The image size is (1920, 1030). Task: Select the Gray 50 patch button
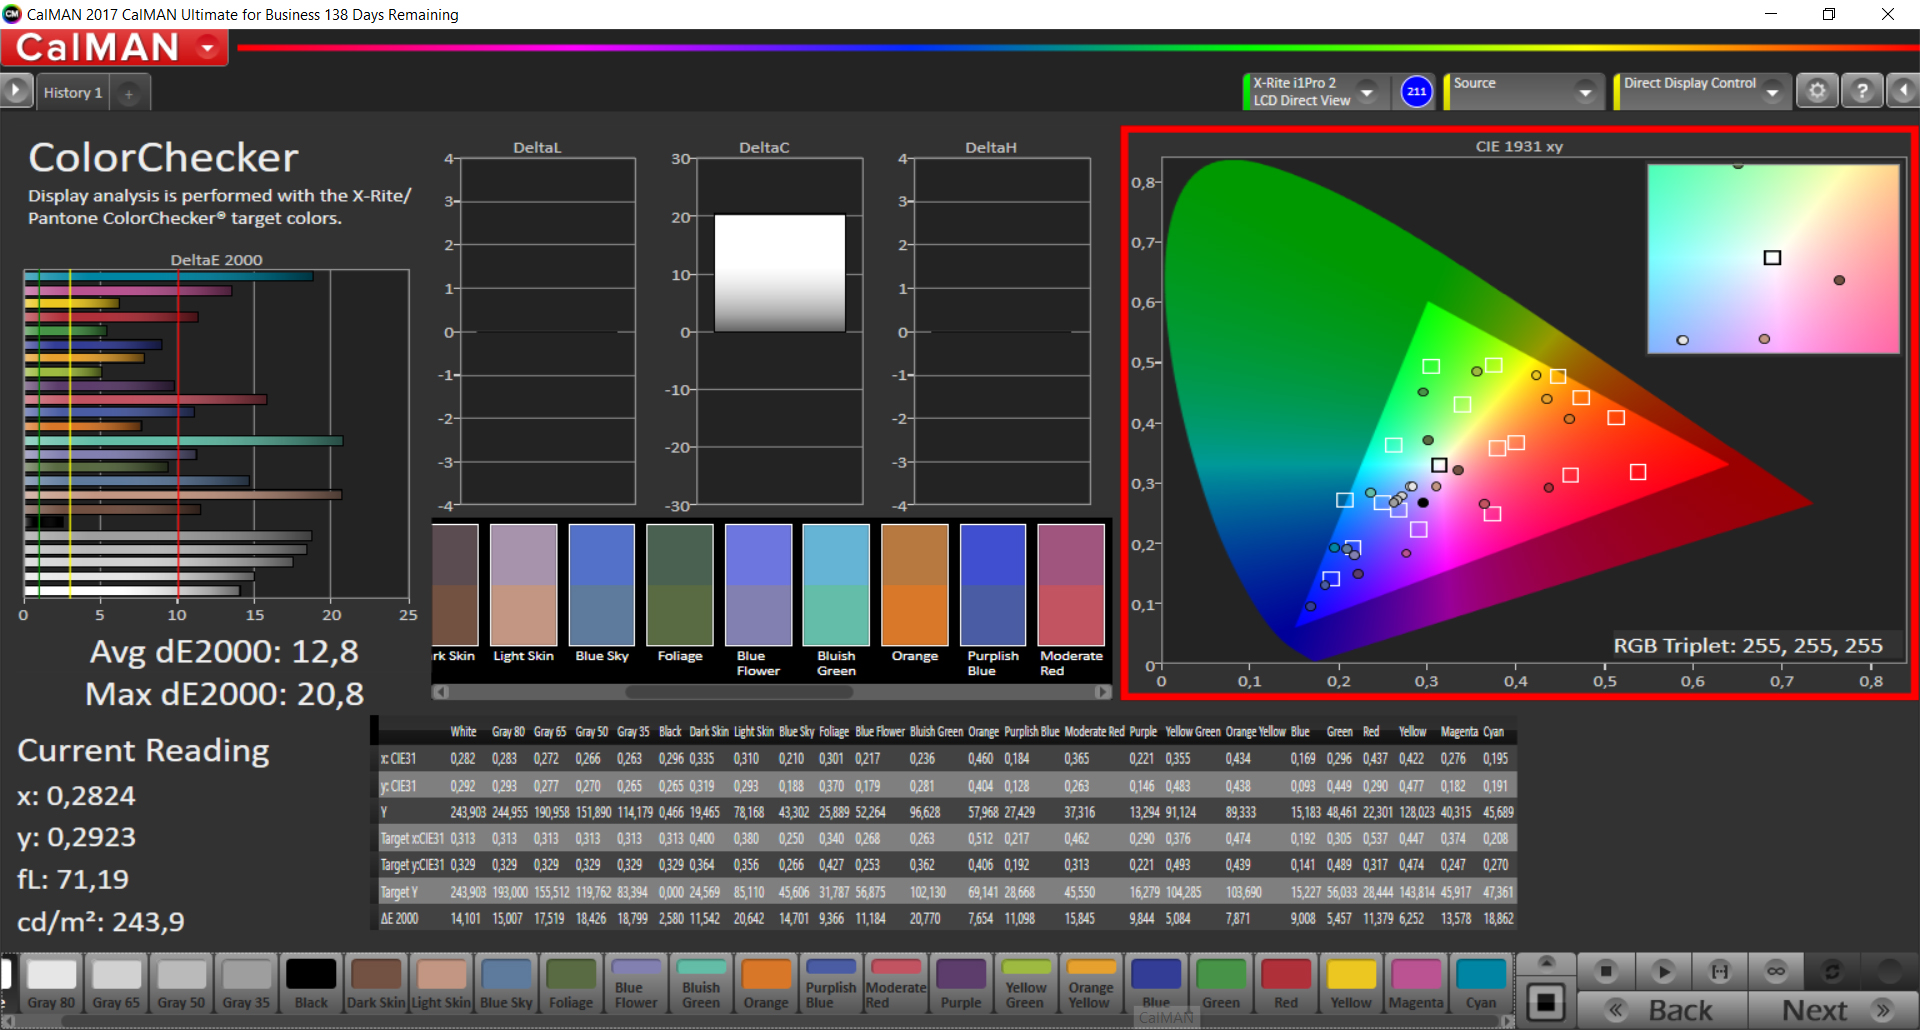pos(181,984)
